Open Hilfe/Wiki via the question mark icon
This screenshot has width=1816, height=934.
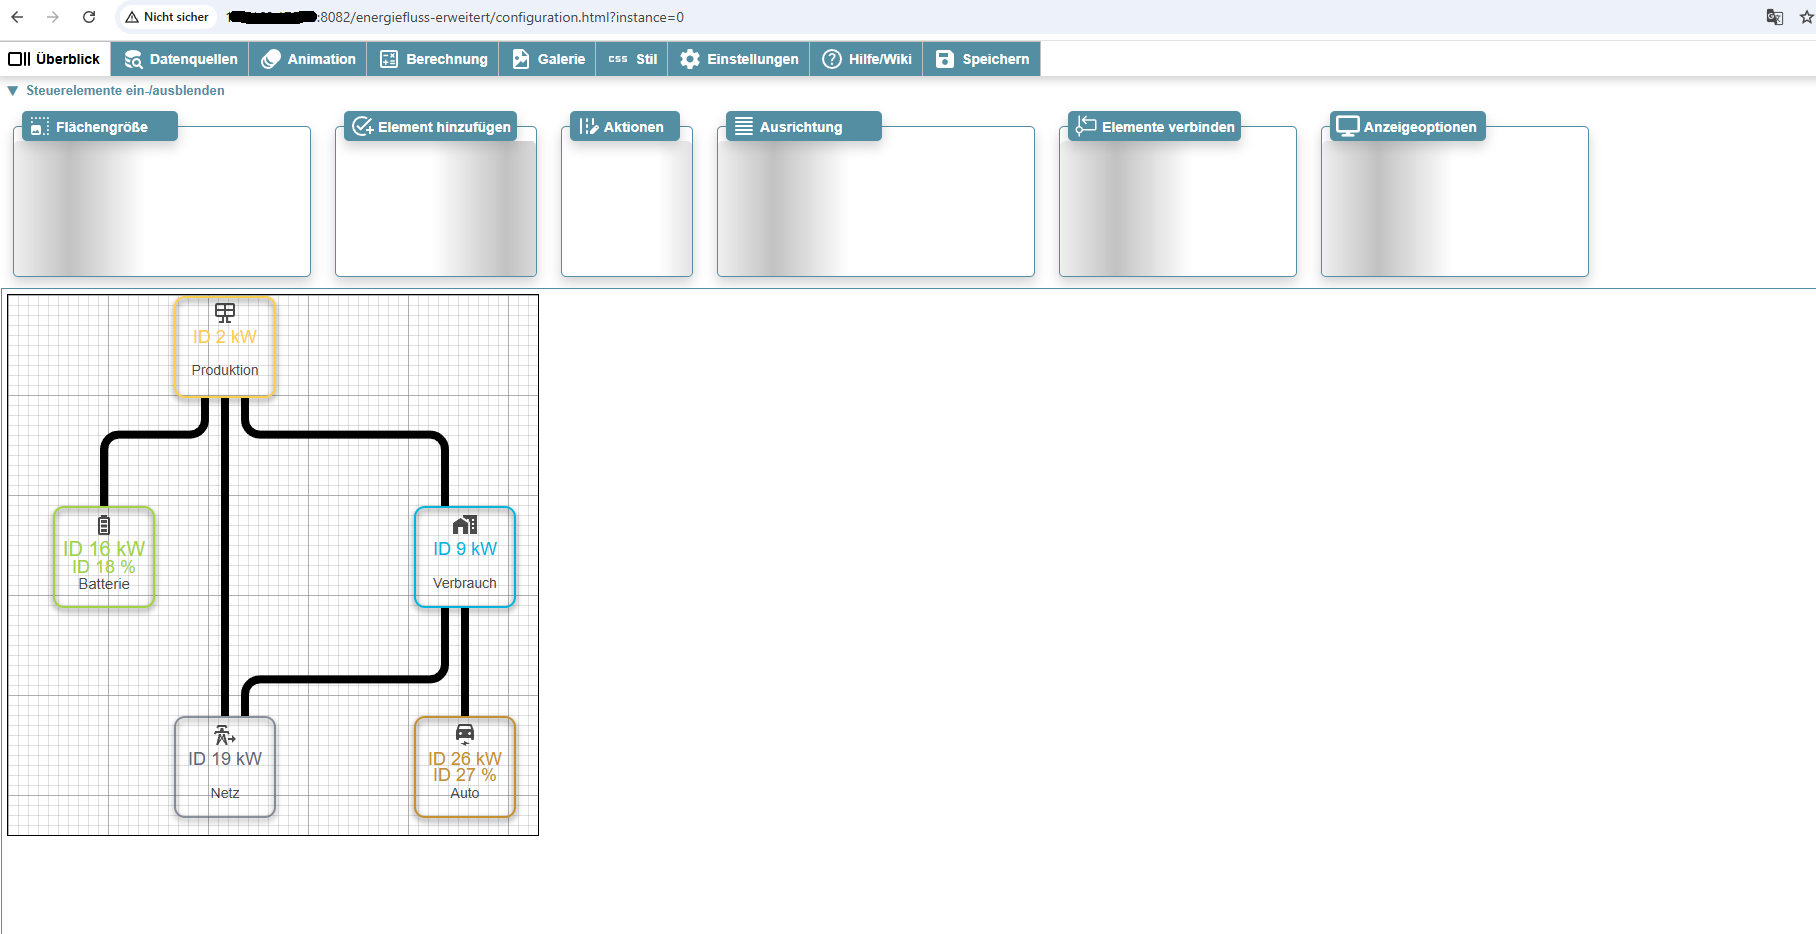pos(831,59)
